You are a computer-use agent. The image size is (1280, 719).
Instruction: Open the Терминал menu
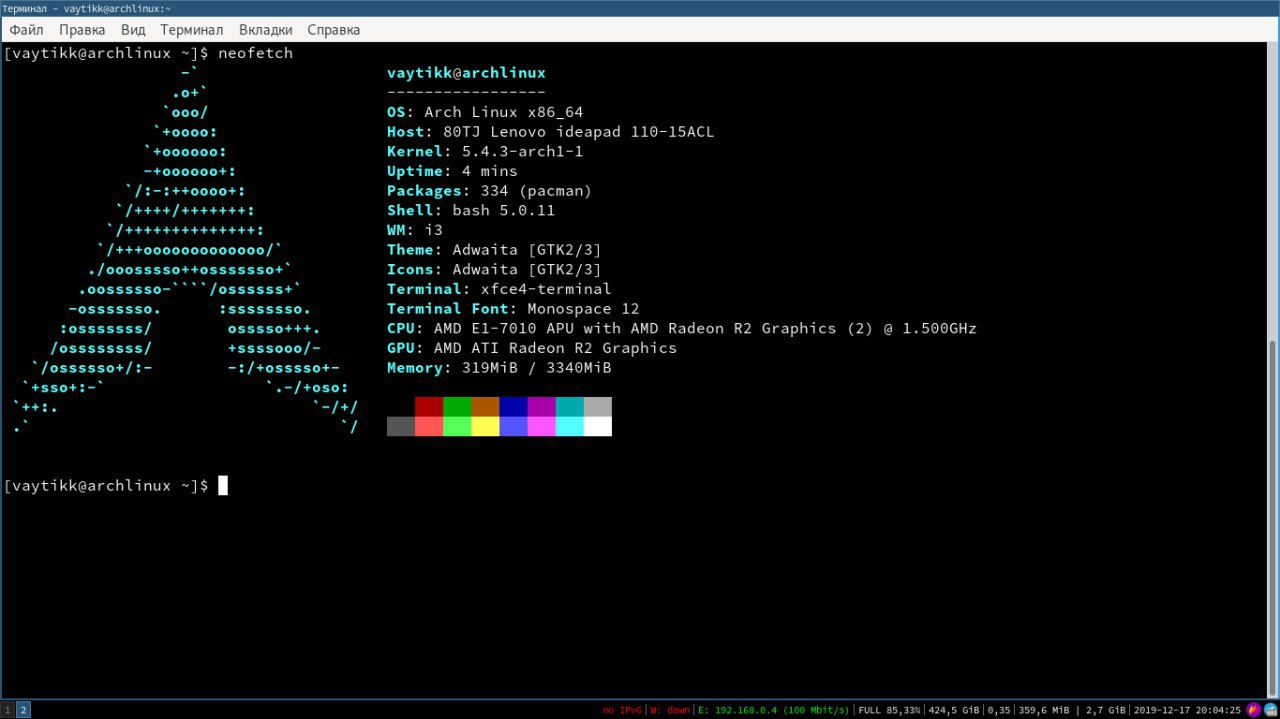(x=191, y=30)
